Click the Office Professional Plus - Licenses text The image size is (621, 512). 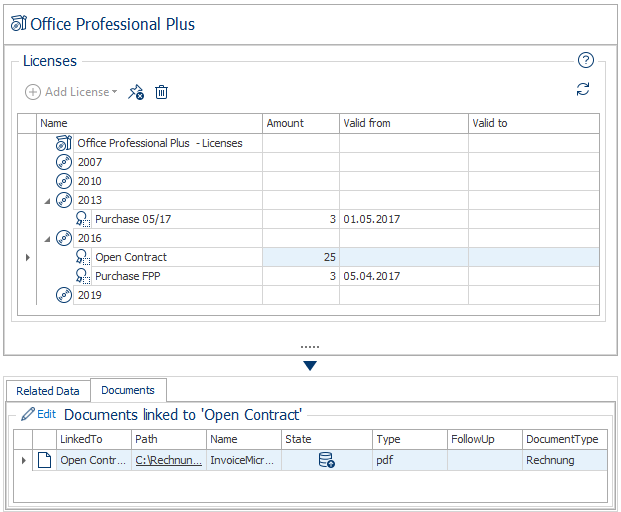tap(160, 143)
